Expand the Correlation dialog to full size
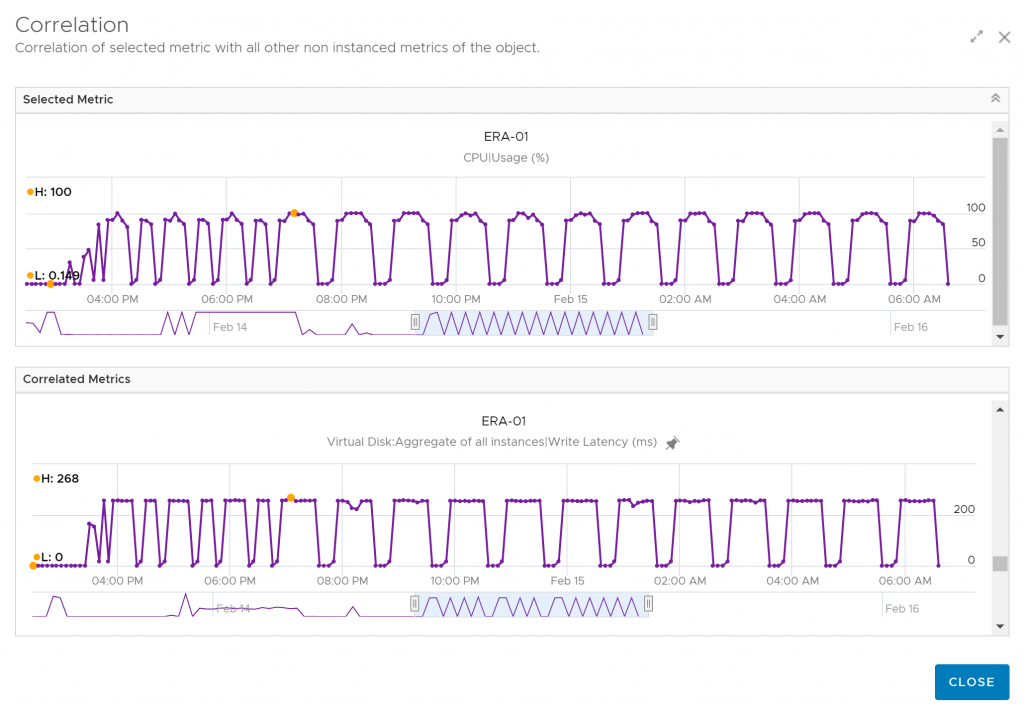The width and height of the screenshot is (1024, 717). [976, 37]
